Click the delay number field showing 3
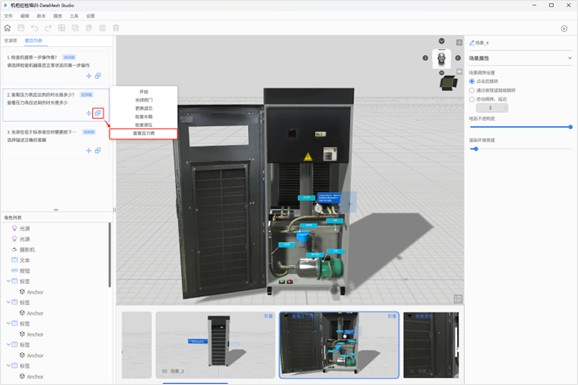The width and height of the screenshot is (578, 385). [x=492, y=108]
